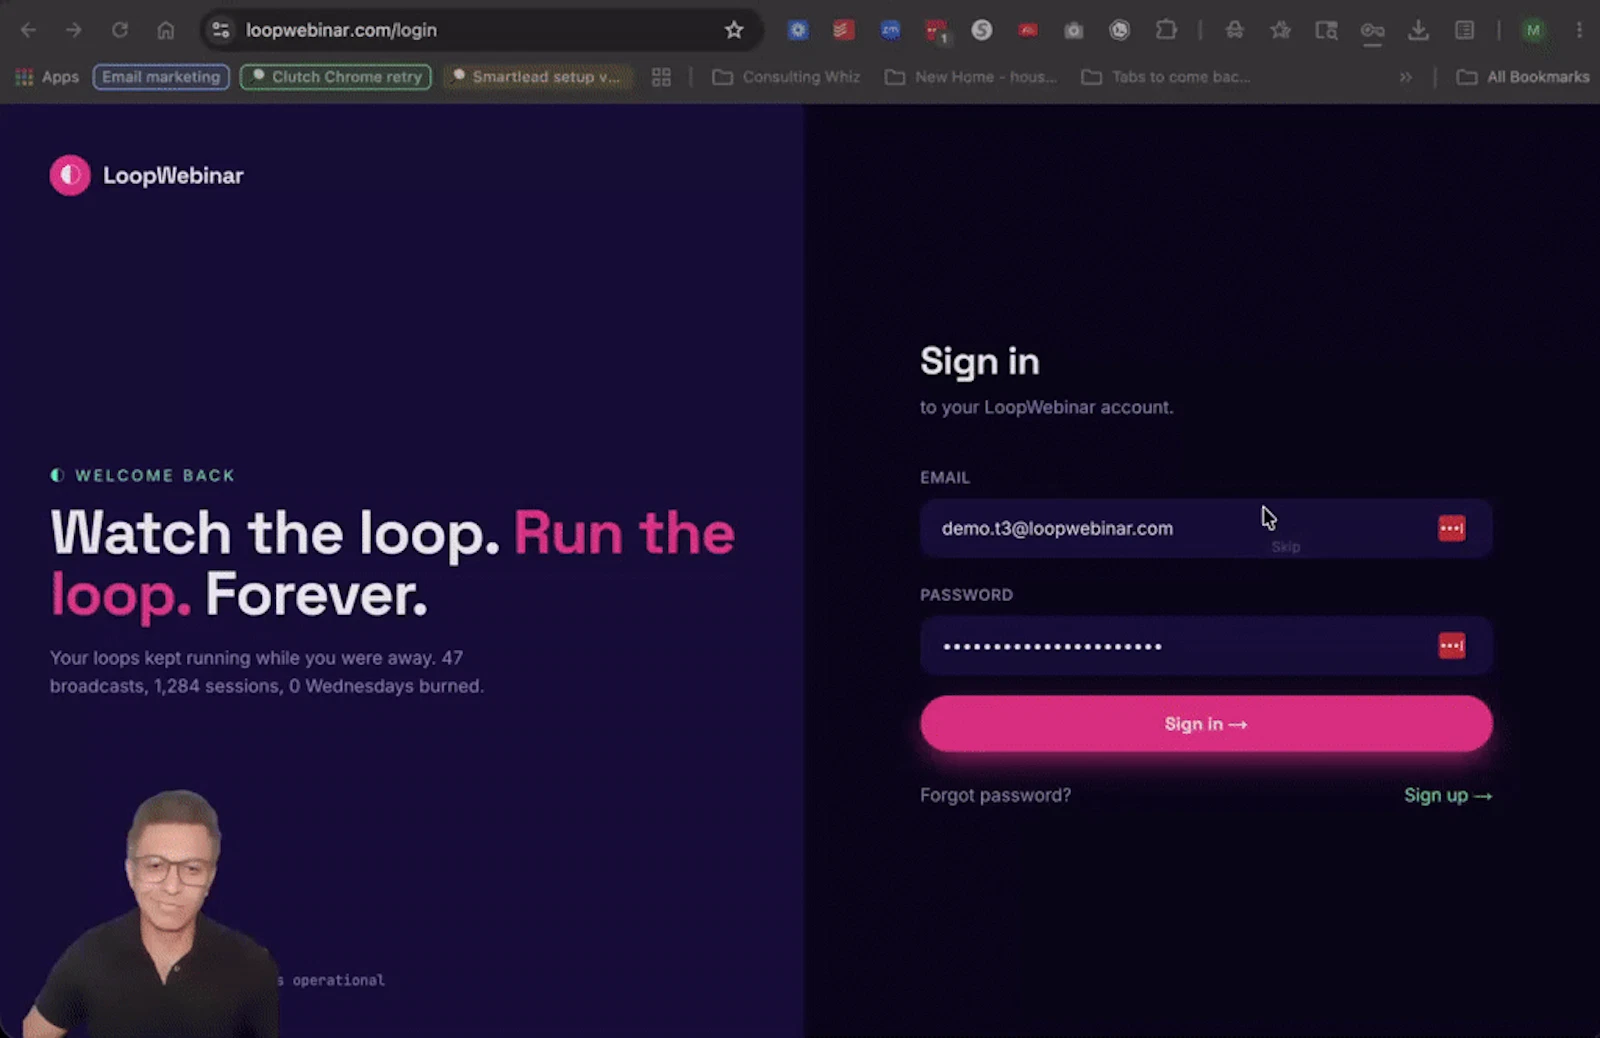Screen dimensions: 1600x1038
Task: Open the password key toolbar icon
Action: pos(1373,31)
